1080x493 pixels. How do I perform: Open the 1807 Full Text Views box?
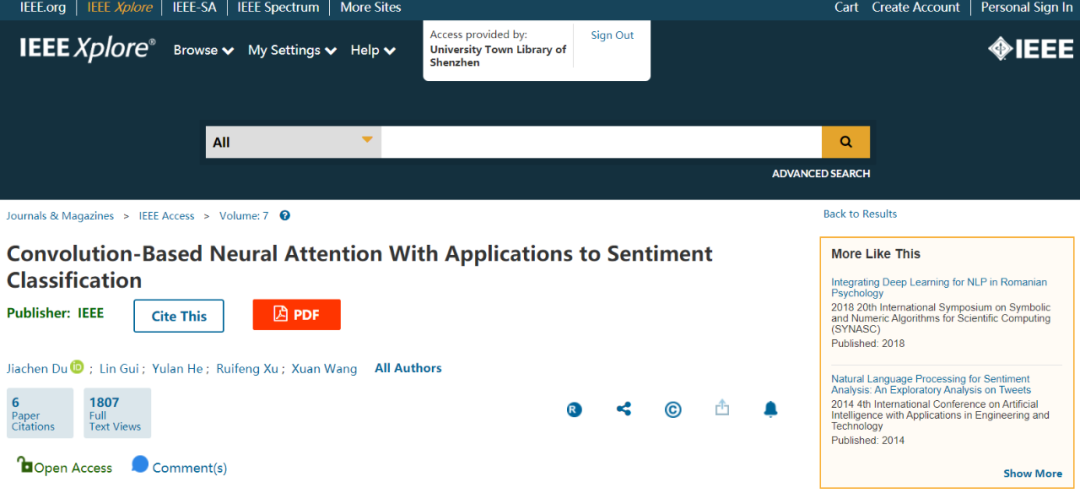[x=117, y=413]
